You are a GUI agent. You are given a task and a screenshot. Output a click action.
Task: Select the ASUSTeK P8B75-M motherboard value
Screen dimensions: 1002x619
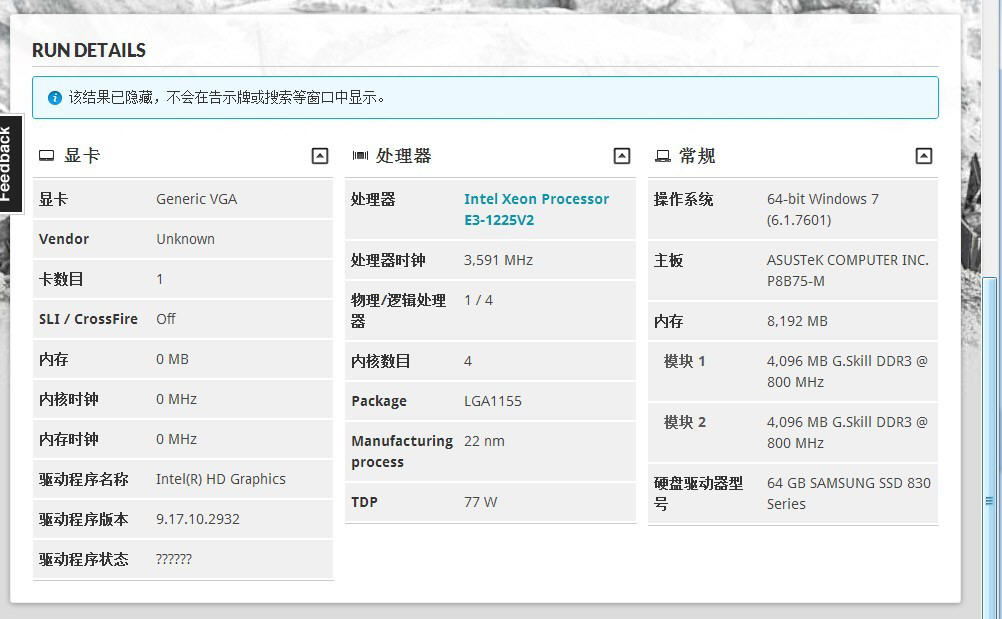[847, 270]
